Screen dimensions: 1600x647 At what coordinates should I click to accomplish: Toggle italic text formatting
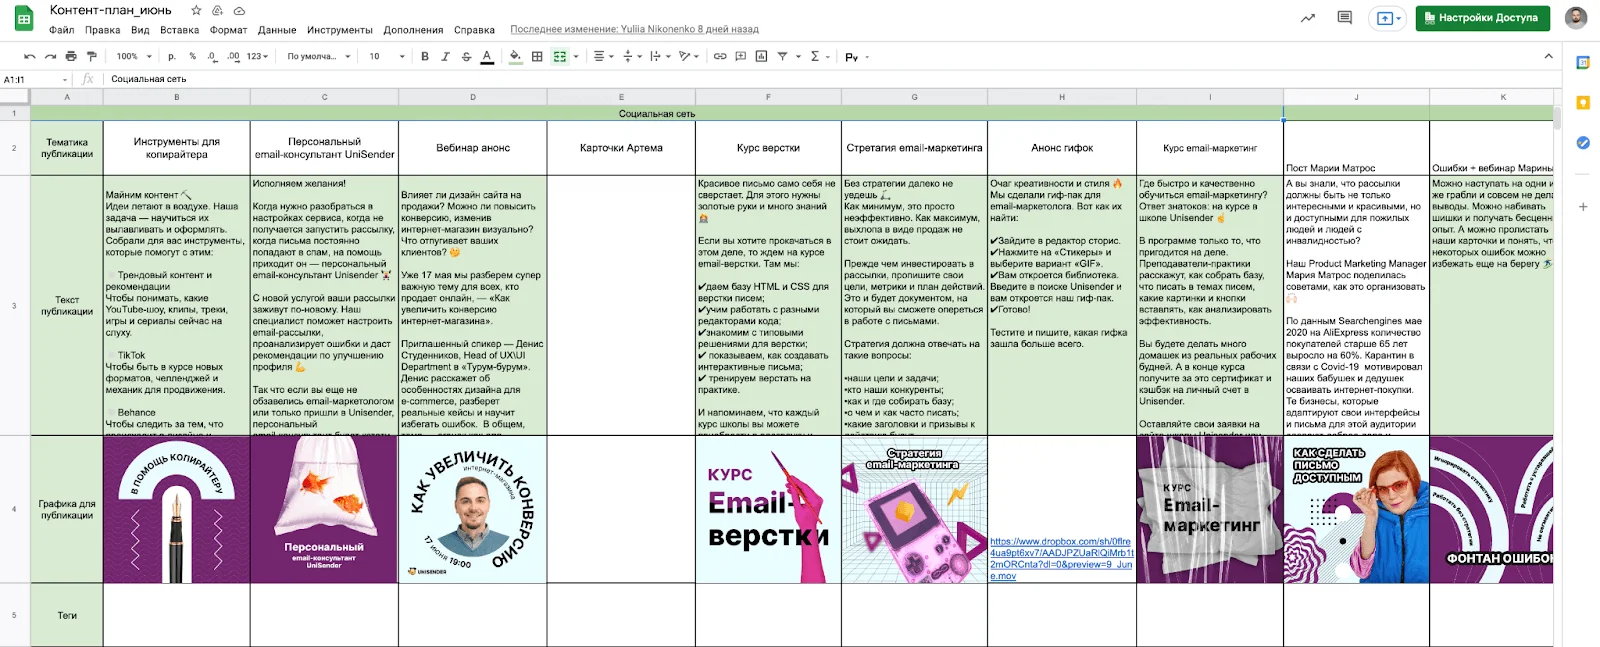tap(445, 57)
